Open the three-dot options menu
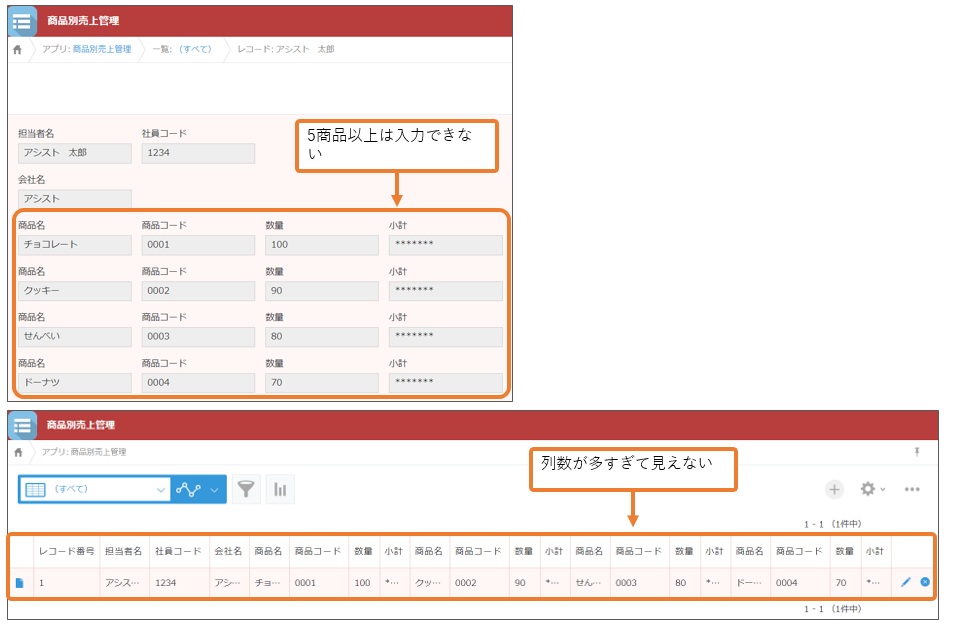This screenshot has height=635, width=957. tap(912, 489)
